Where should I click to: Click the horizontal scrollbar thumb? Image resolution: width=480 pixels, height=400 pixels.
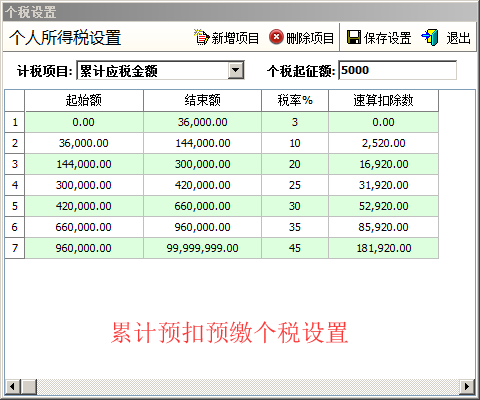tap(29, 387)
